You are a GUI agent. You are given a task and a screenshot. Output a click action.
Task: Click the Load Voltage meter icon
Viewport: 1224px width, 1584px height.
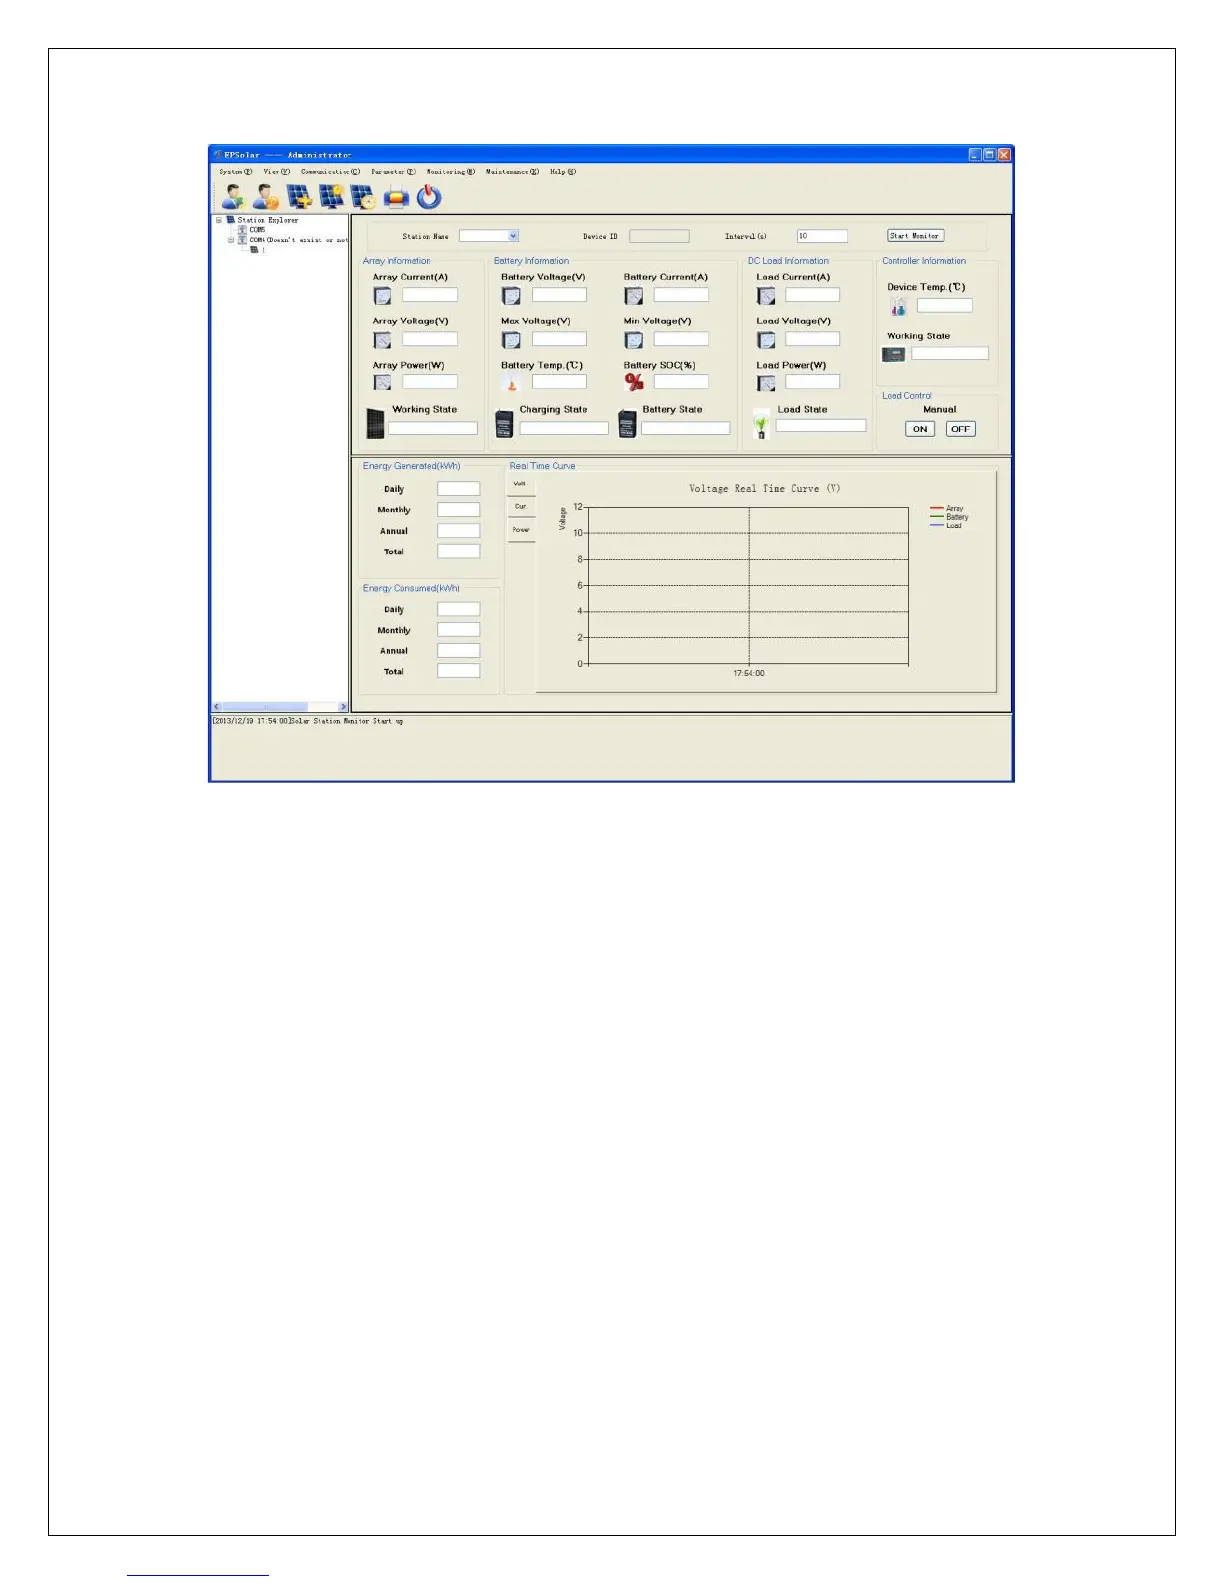766,340
